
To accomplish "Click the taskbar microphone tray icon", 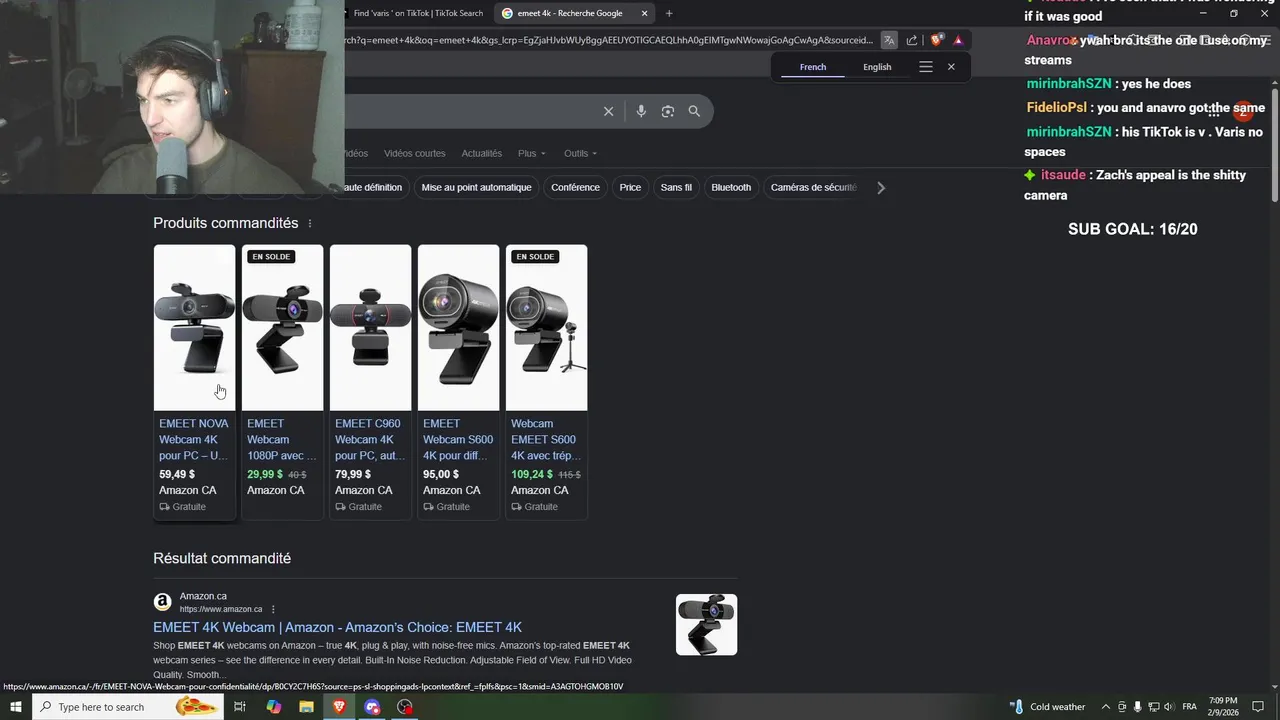I will click(x=1137, y=707).
